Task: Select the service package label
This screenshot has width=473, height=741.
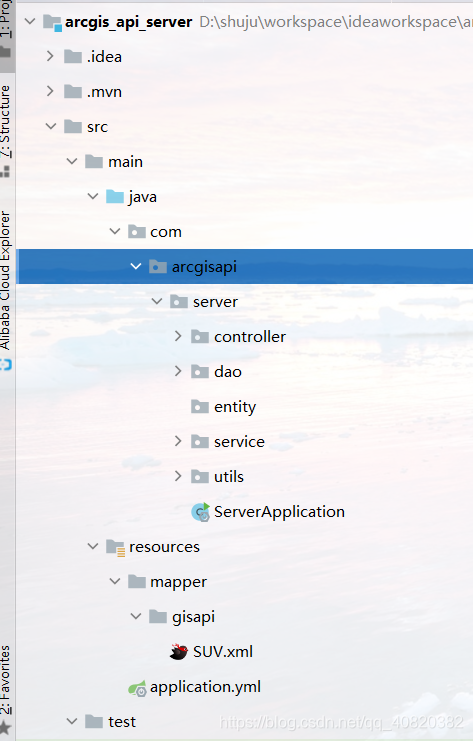Action: pos(239,441)
